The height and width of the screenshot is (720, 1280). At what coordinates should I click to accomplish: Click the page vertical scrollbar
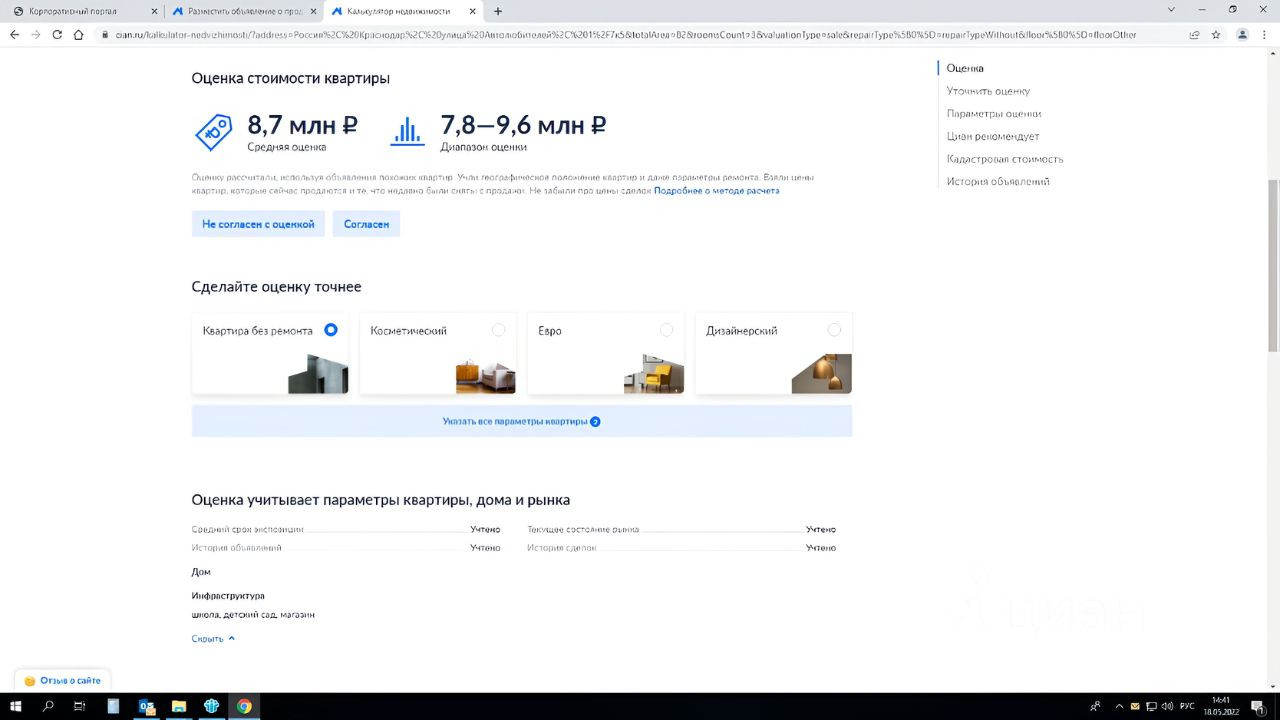1273,265
